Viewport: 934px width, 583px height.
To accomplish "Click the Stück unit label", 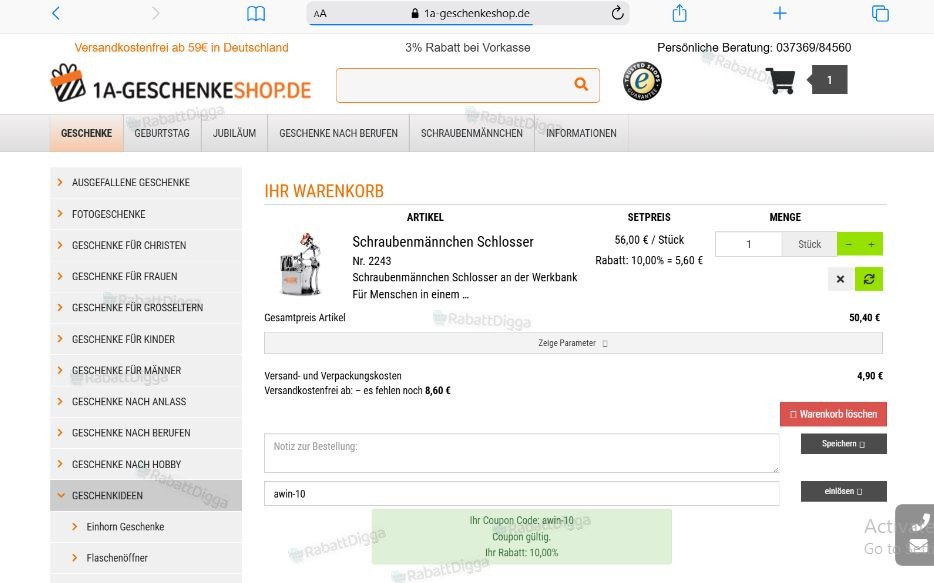I will 810,244.
